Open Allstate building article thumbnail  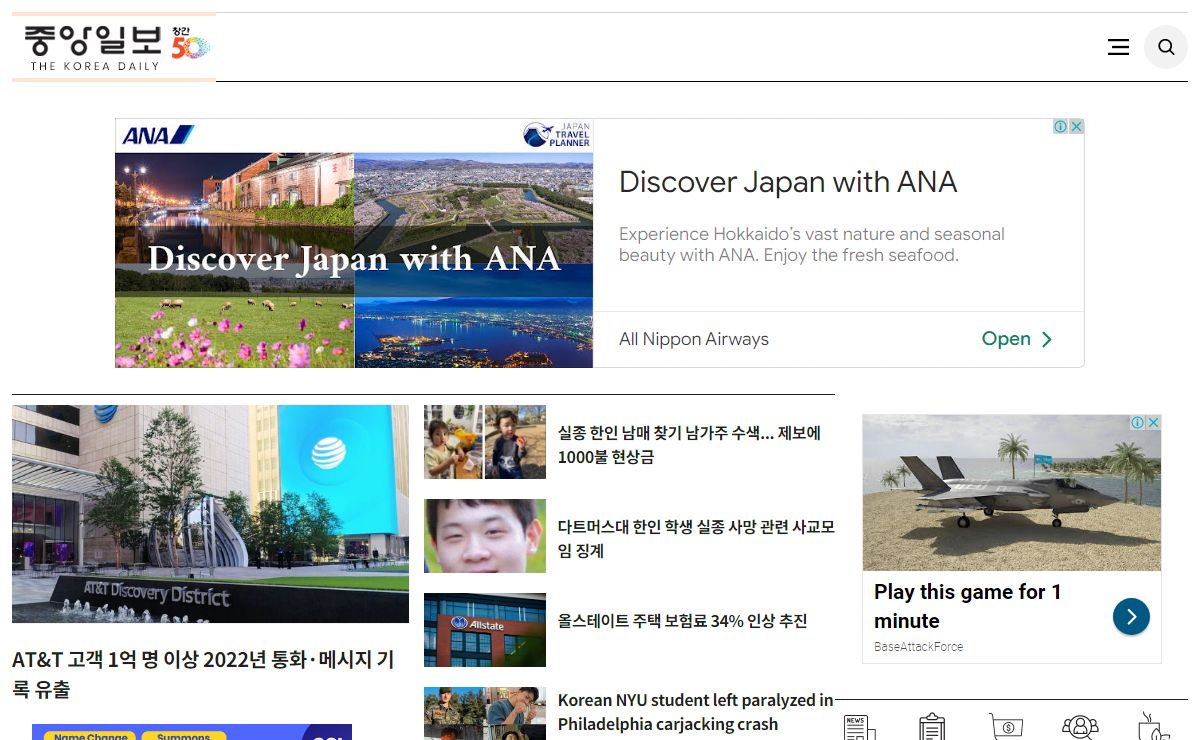(485, 630)
